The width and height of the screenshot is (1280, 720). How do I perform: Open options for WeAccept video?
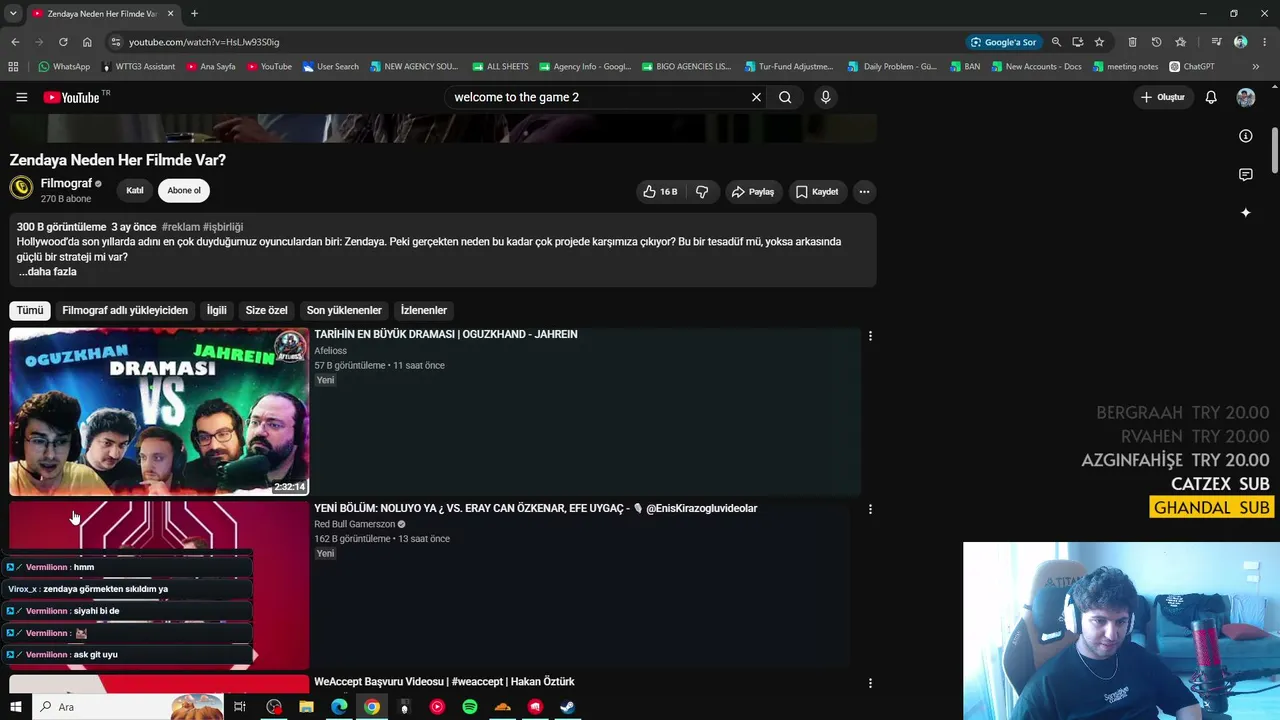(870, 683)
